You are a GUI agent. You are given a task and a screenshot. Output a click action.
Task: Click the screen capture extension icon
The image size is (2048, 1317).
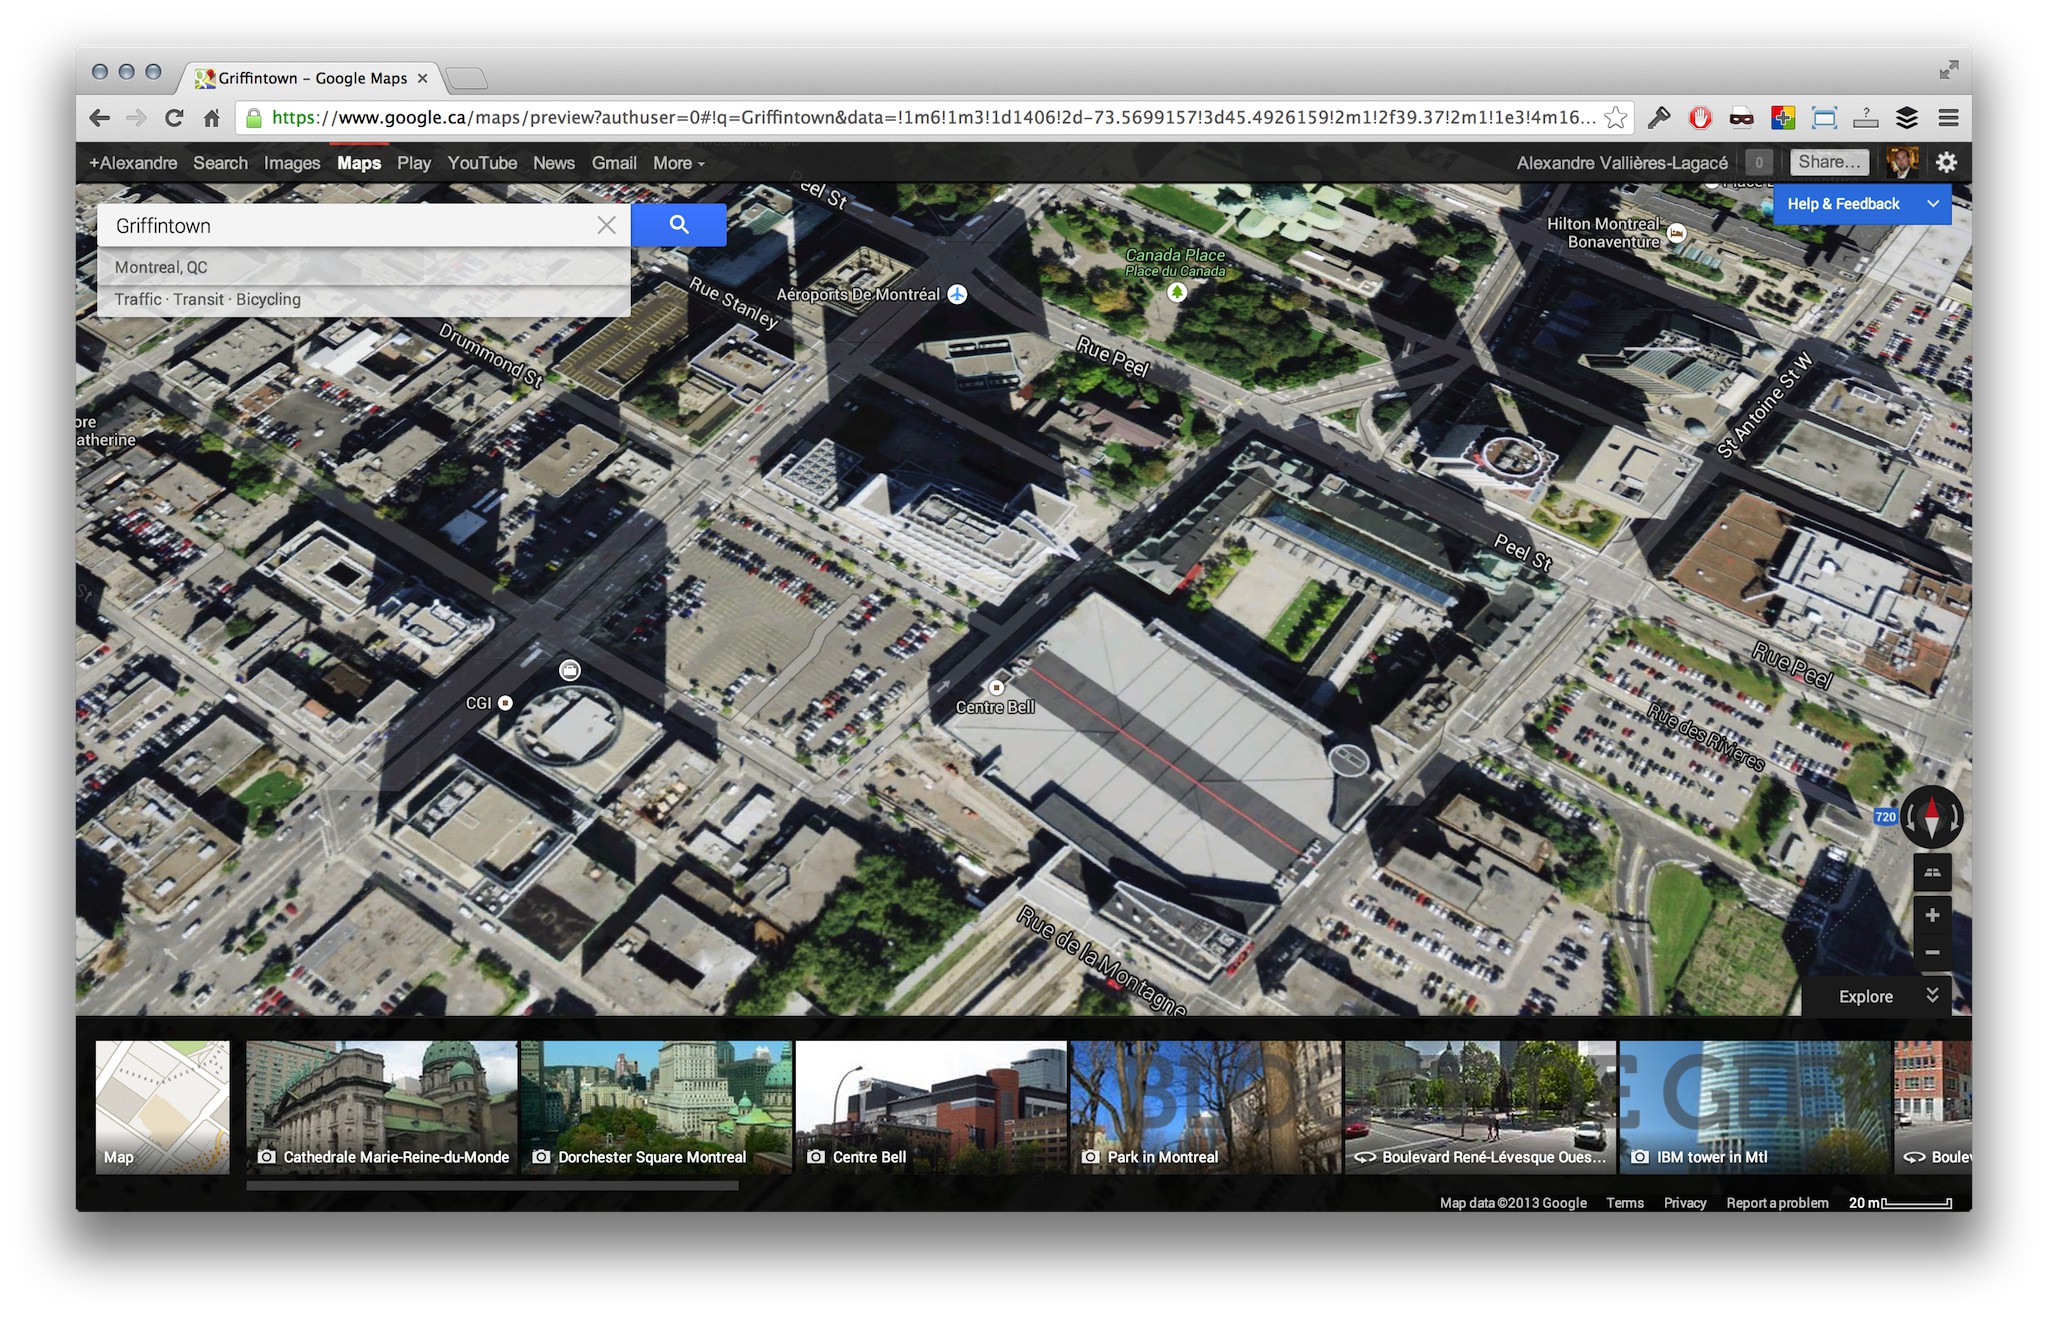click(x=1824, y=118)
